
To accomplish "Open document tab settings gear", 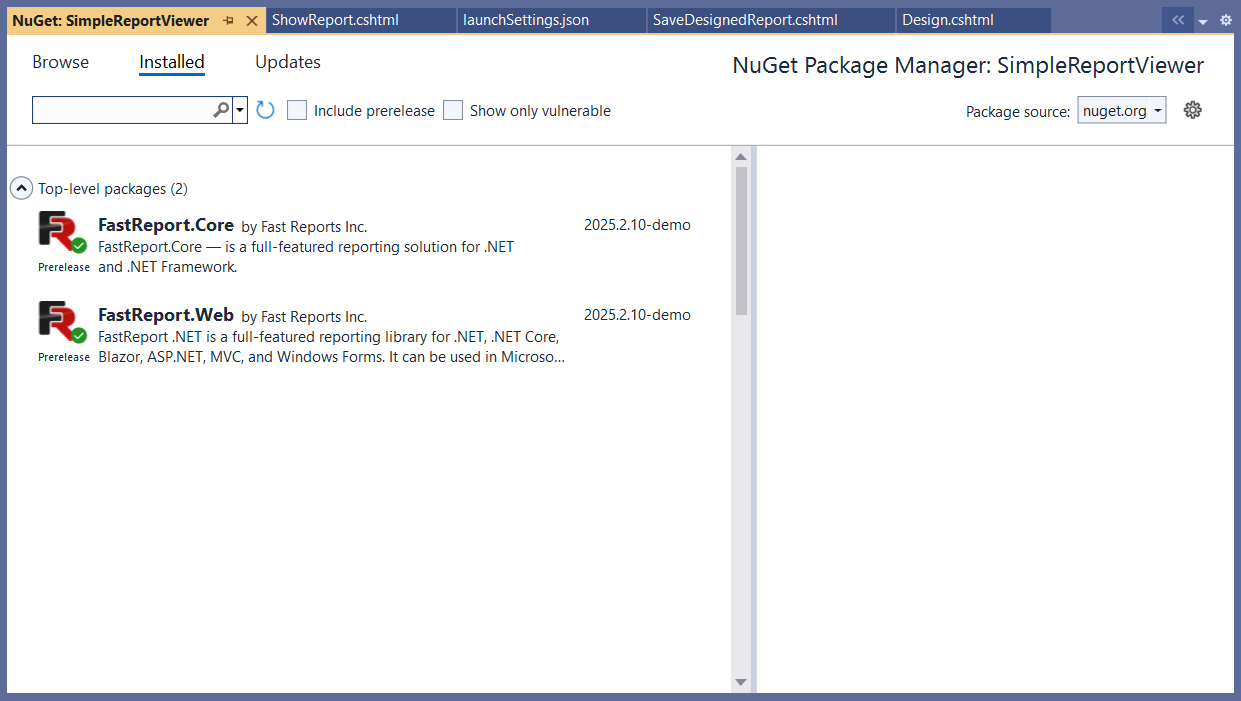I will [x=1226, y=20].
